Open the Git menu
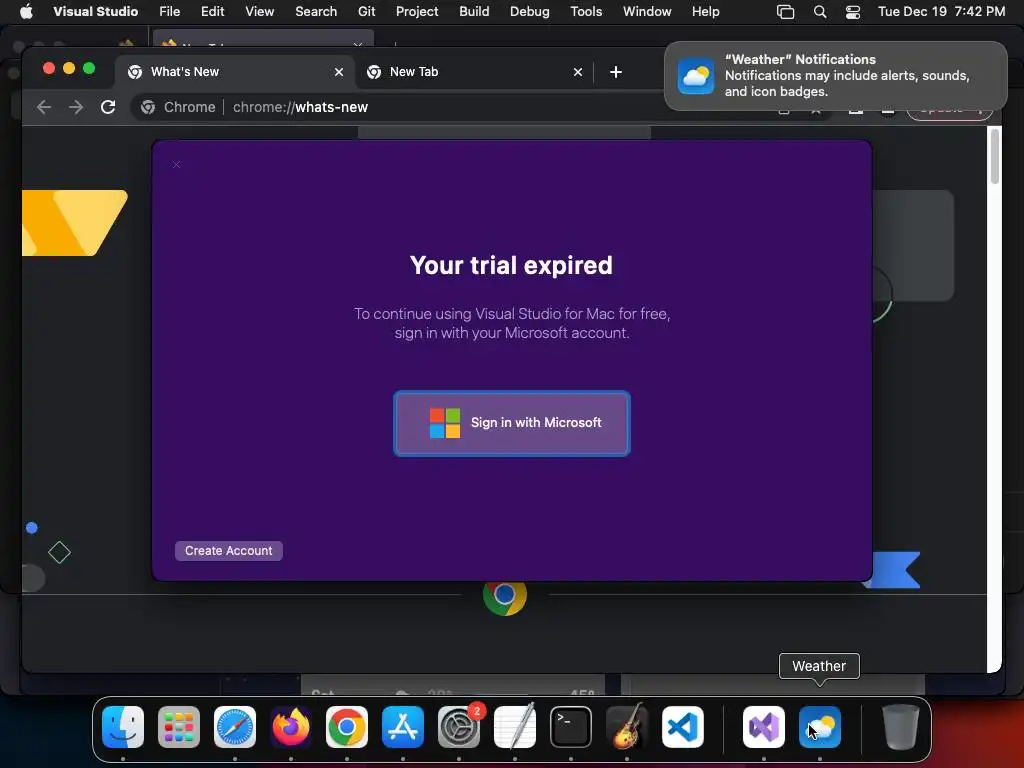The height and width of the screenshot is (768, 1024). pos(366,11)
